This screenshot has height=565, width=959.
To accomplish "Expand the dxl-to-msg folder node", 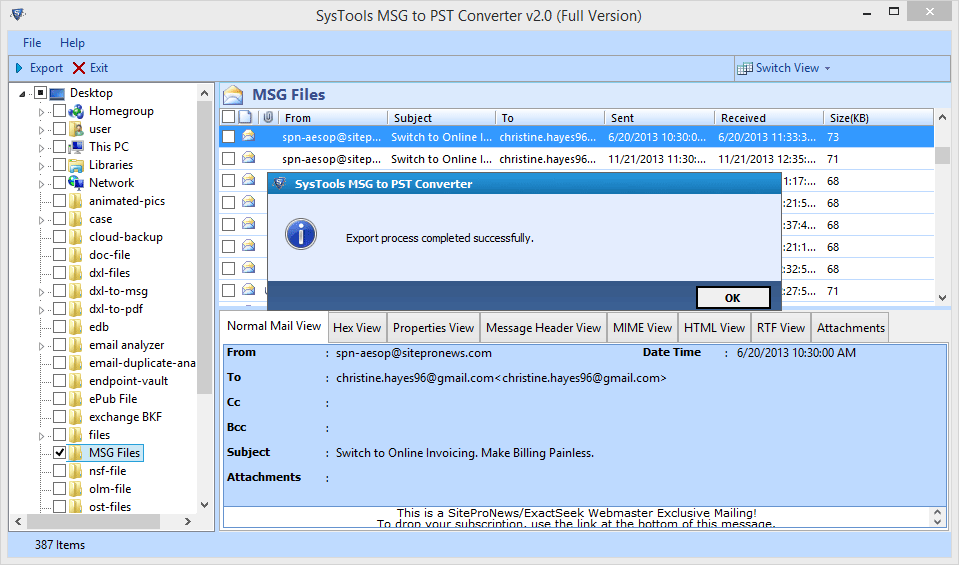I will (x=42, y=292).
